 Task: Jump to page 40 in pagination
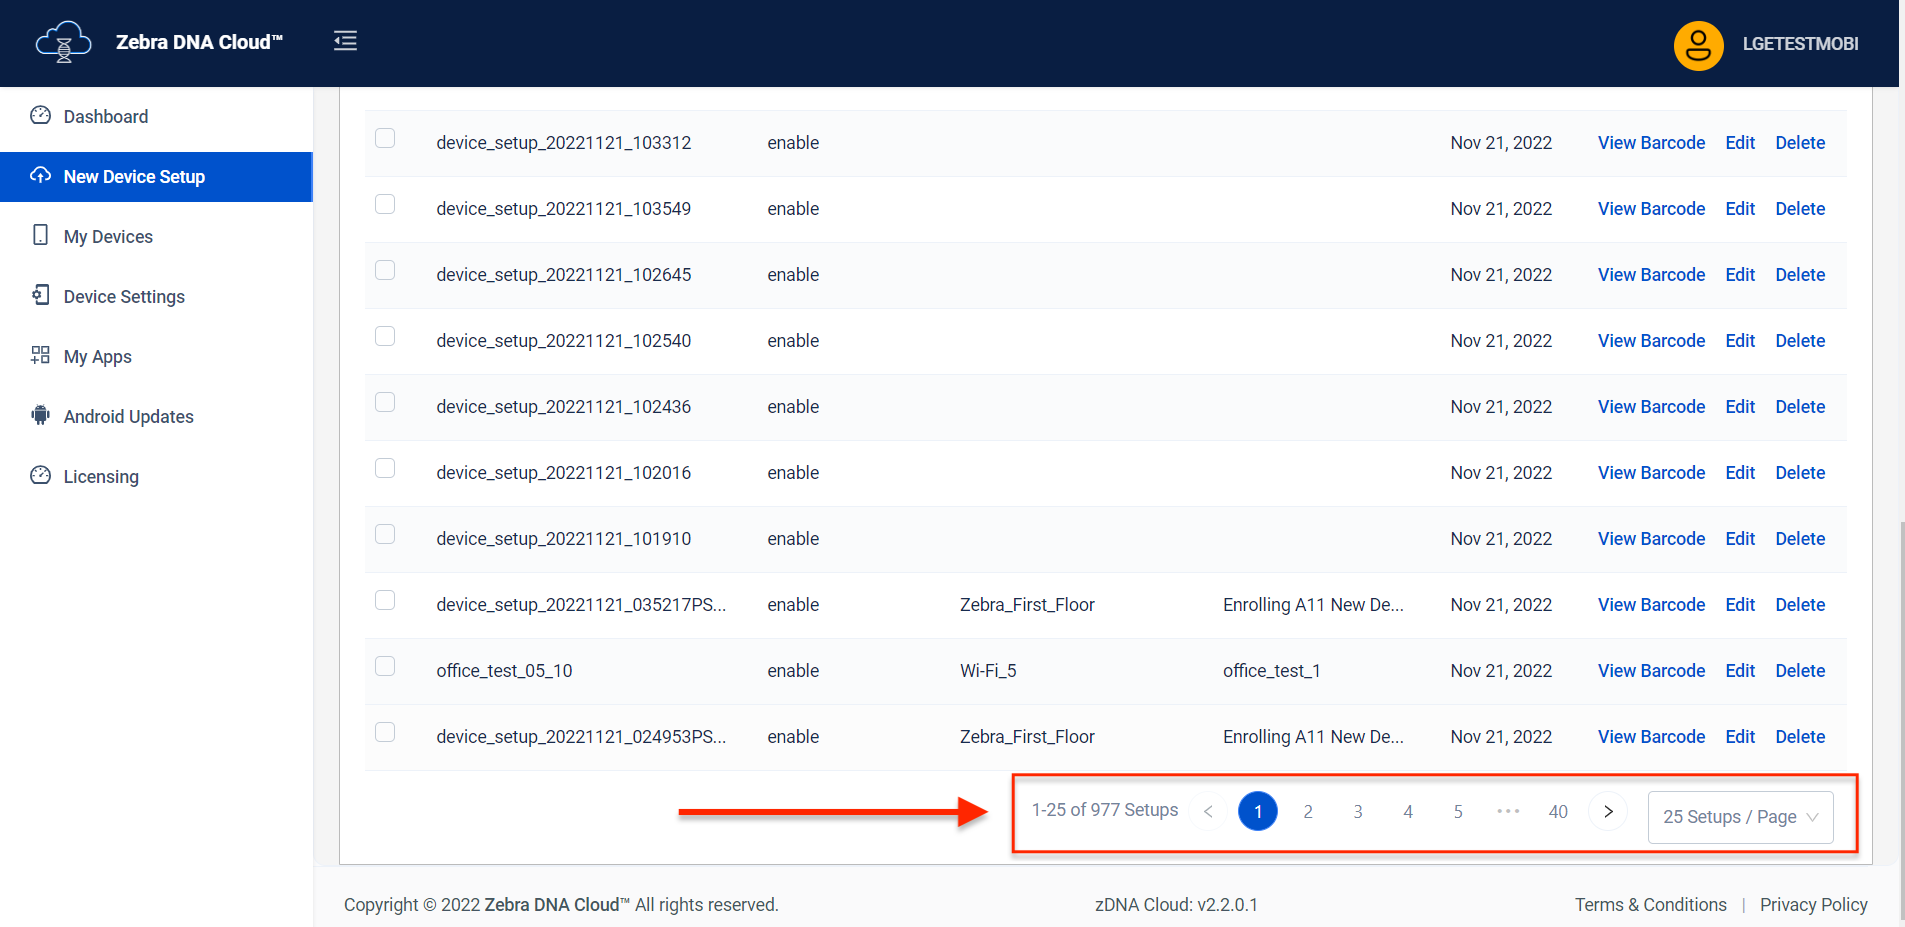[x=1558, y=812]
